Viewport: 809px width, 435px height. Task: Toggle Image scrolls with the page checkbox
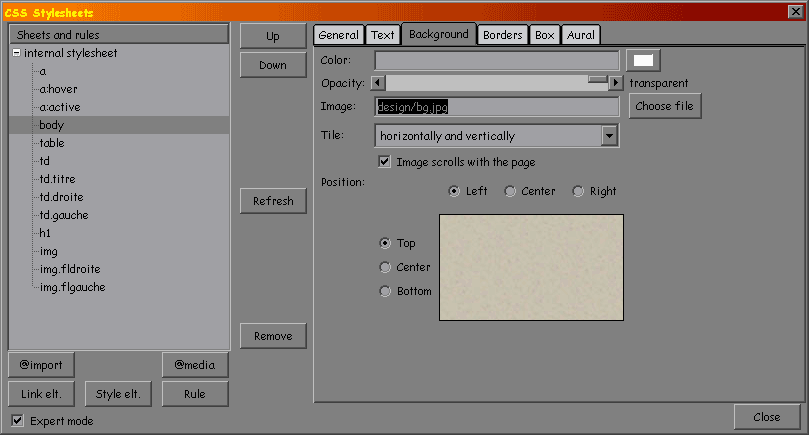point(384,162)
